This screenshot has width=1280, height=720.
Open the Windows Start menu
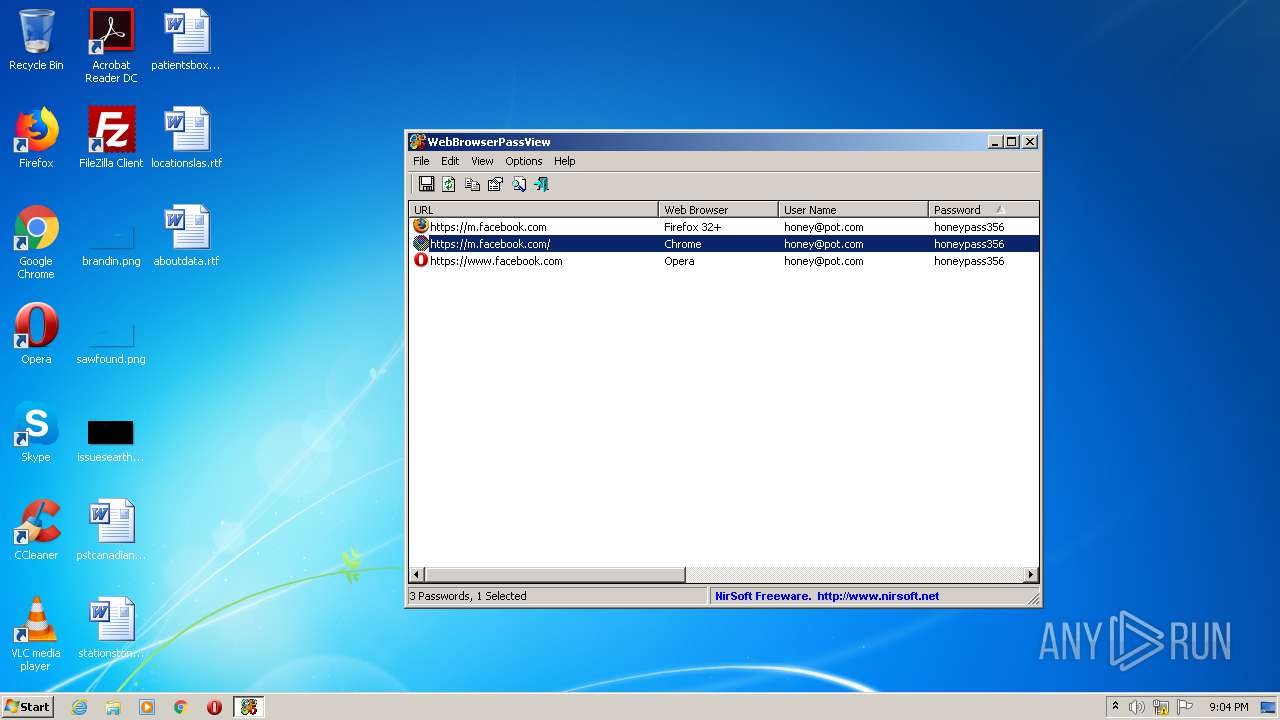click(x=27, y=706)
